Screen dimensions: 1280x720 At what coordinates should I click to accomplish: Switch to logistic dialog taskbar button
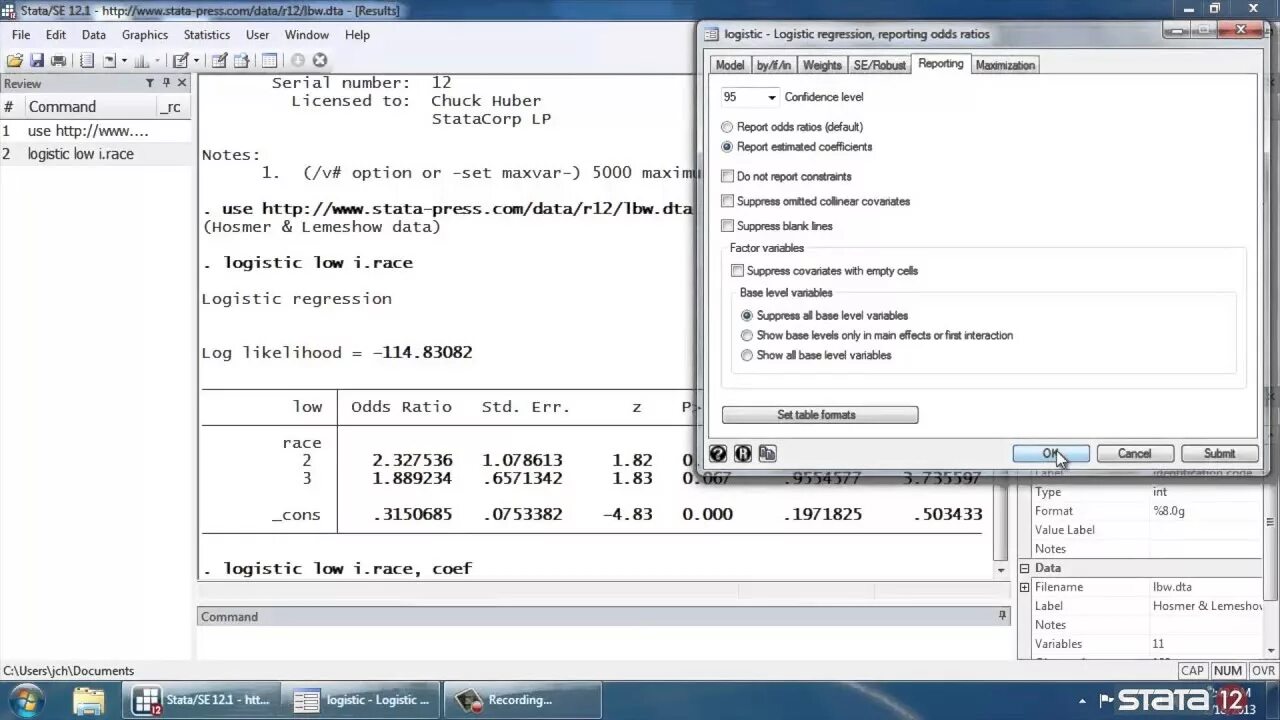360,700
